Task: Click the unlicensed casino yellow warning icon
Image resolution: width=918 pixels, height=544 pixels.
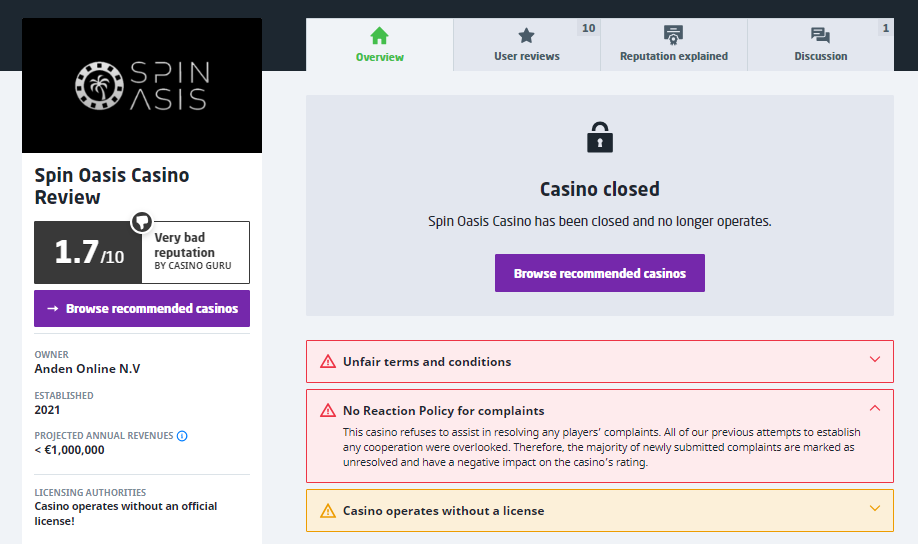Action: pos(327,511)
